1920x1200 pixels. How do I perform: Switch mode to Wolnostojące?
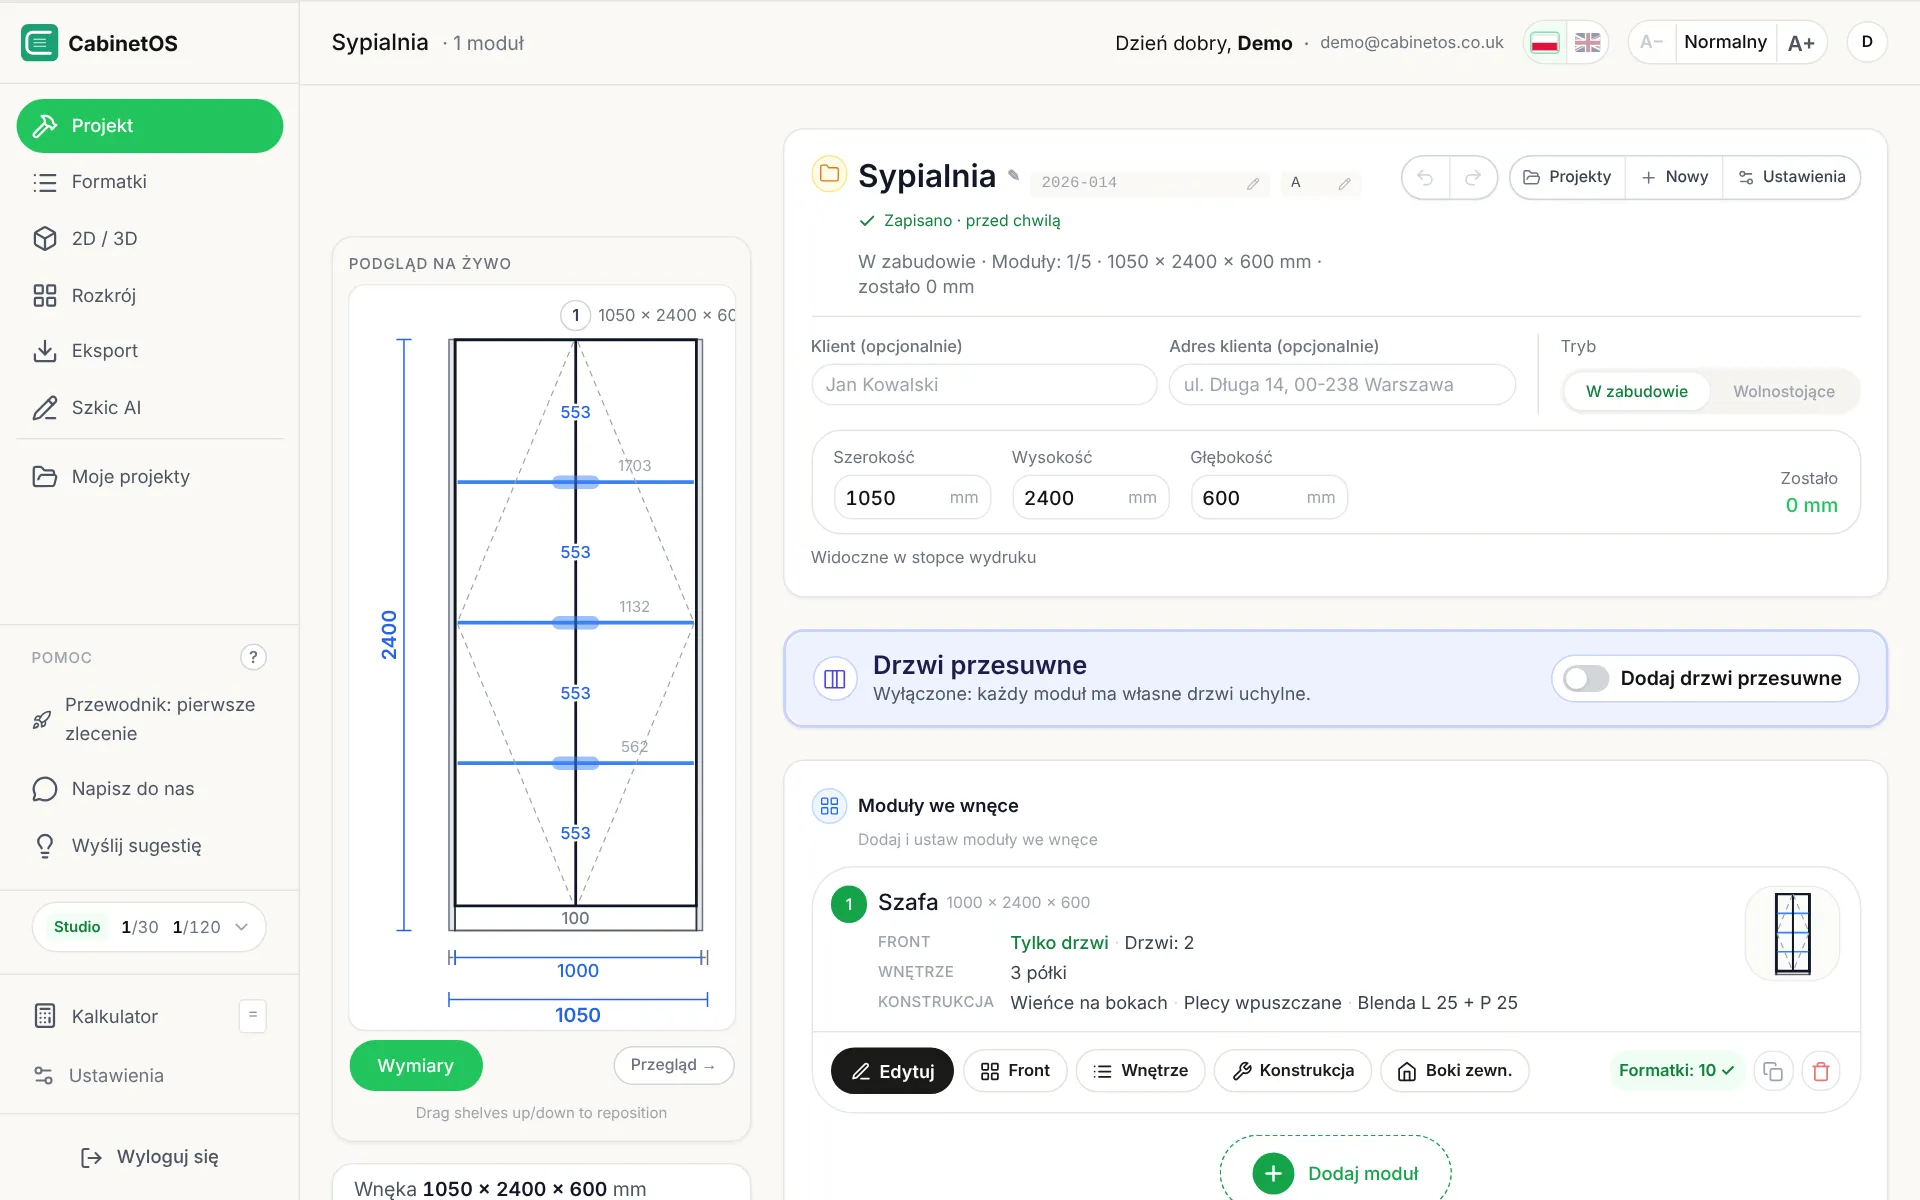click(x=1783, y=391)
